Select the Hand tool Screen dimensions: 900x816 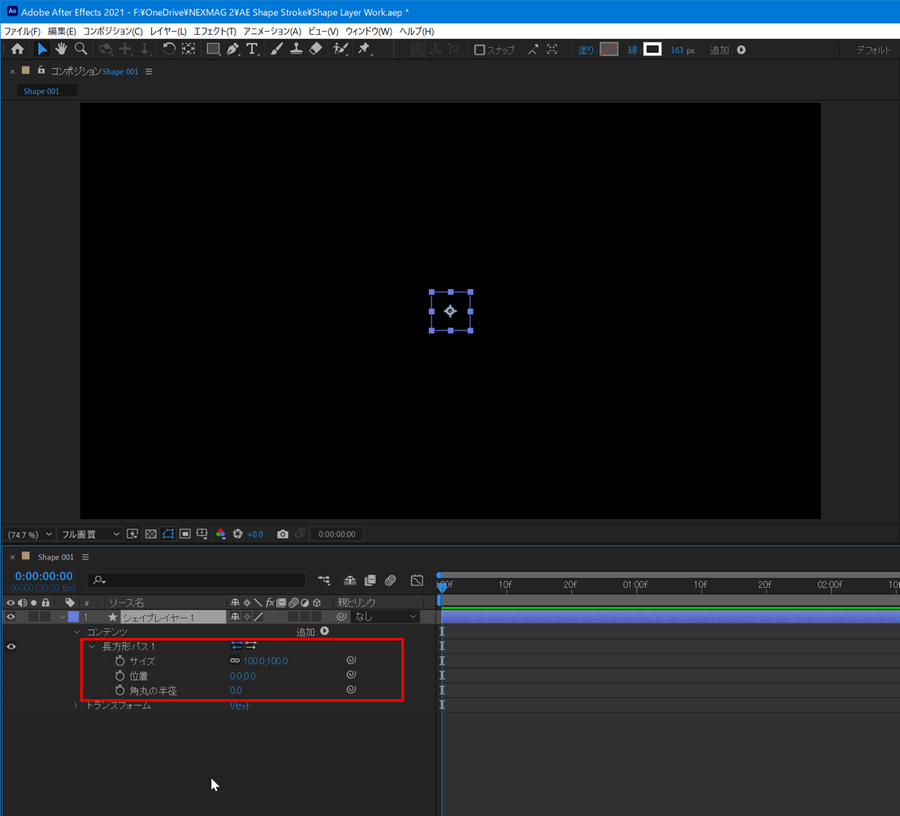[x=61, y=49]
